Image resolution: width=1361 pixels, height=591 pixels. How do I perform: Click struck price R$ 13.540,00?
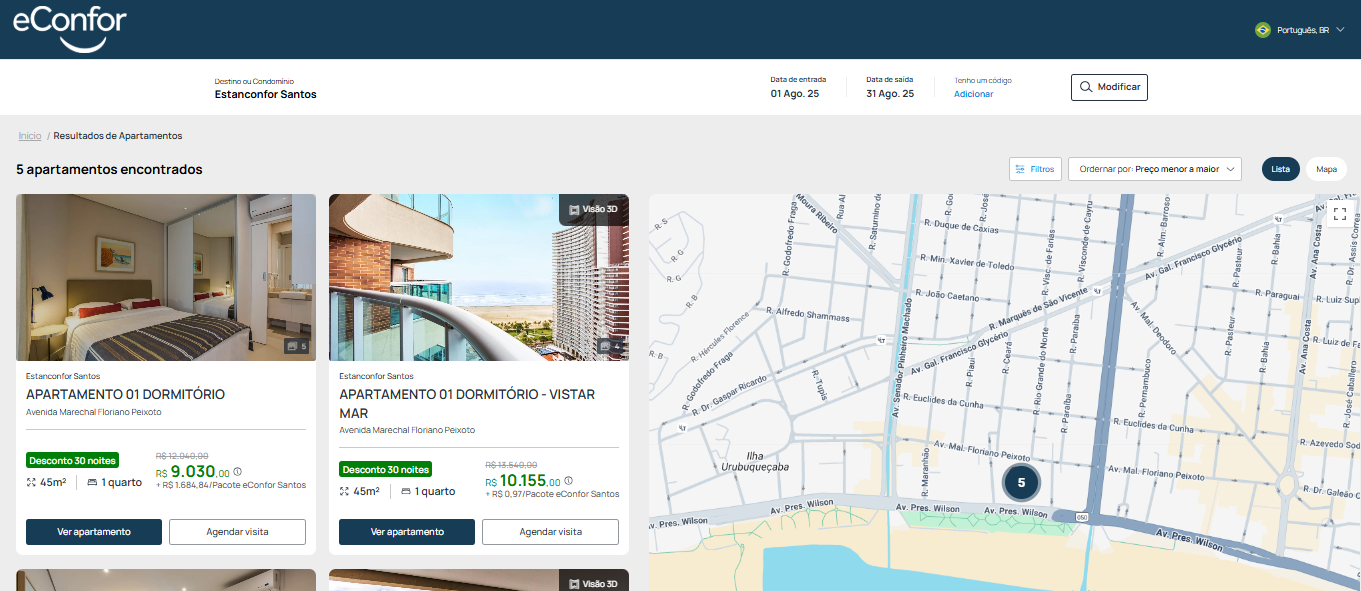511,464
